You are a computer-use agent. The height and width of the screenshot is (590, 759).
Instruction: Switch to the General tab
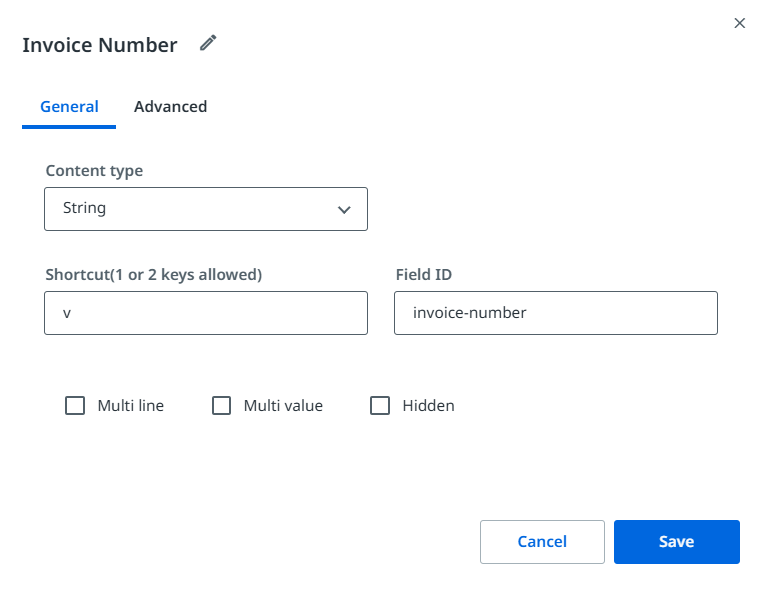[69, 107]
